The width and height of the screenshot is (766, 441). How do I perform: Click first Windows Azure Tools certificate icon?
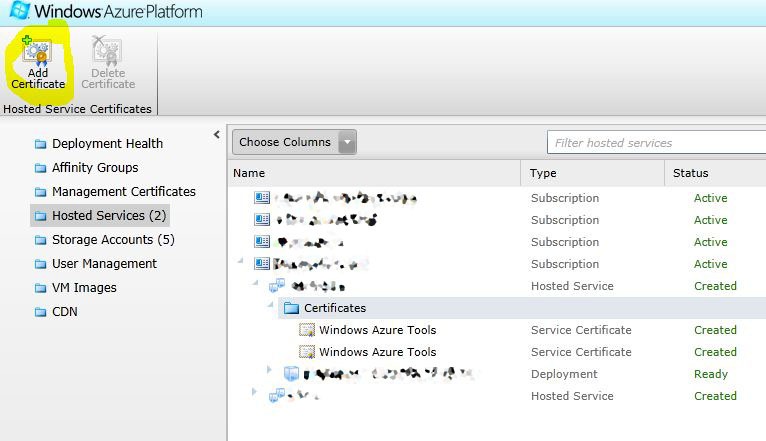click(x=307, y=330)
